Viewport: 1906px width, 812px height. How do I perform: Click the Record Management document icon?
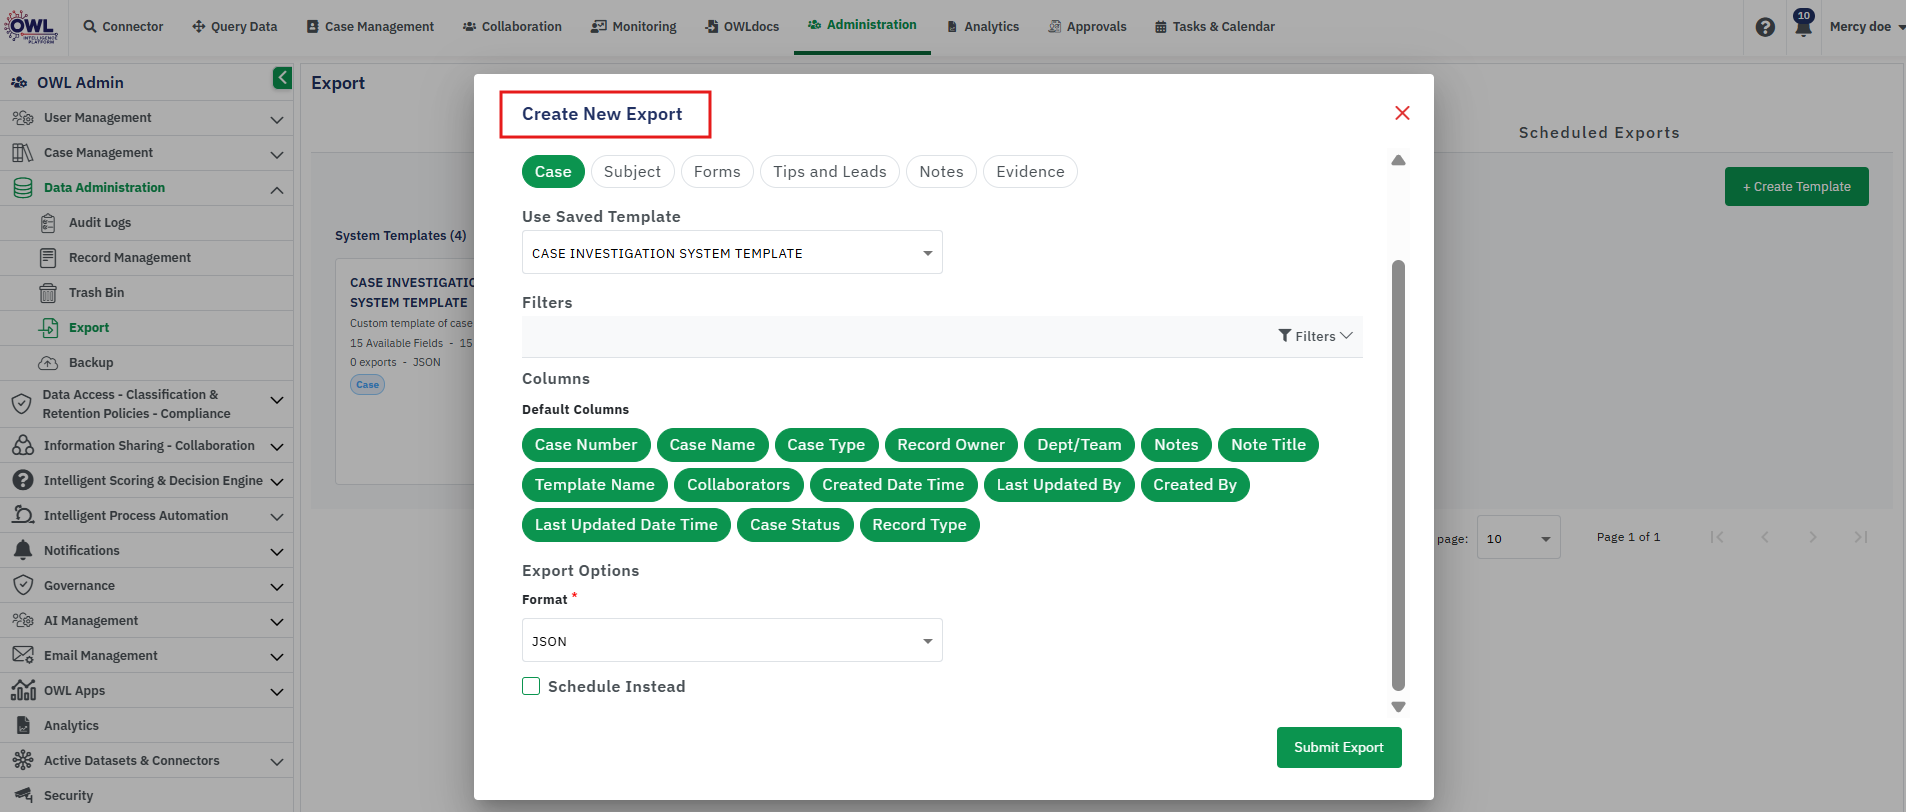click(48, 258)
